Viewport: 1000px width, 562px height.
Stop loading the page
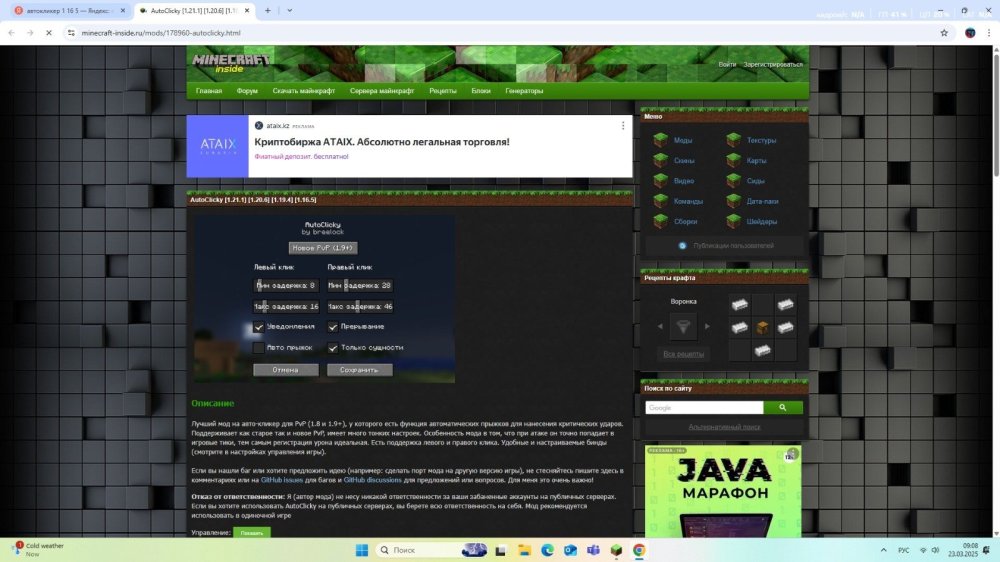tap(48, 33)
